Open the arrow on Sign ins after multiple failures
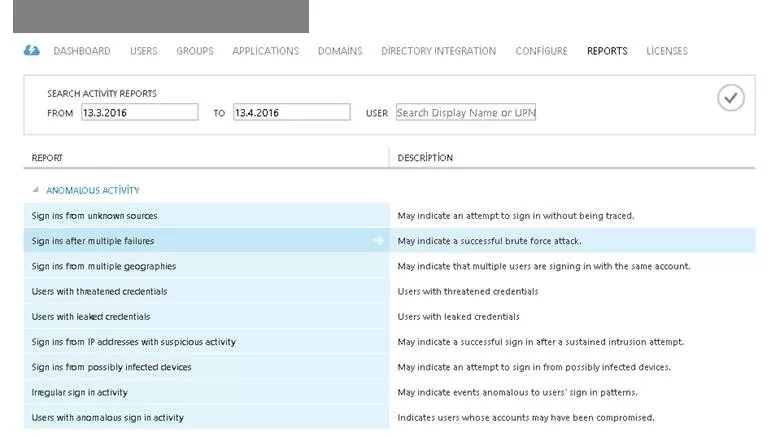Viewport: 780px width, 437px height. click(378, 241)
